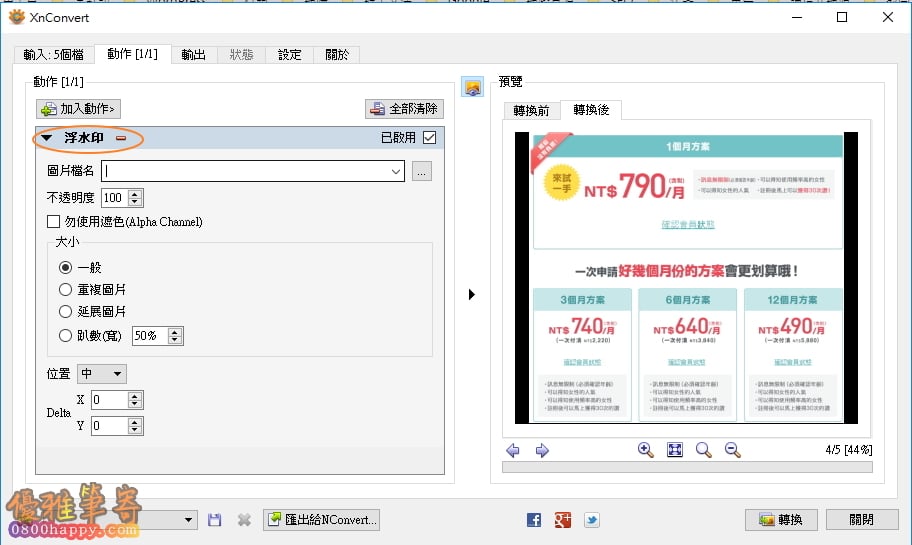Viewport: 912px width, 545px height.
Task: Open the 關於 about tab
Action: click(x=337, y=55)
